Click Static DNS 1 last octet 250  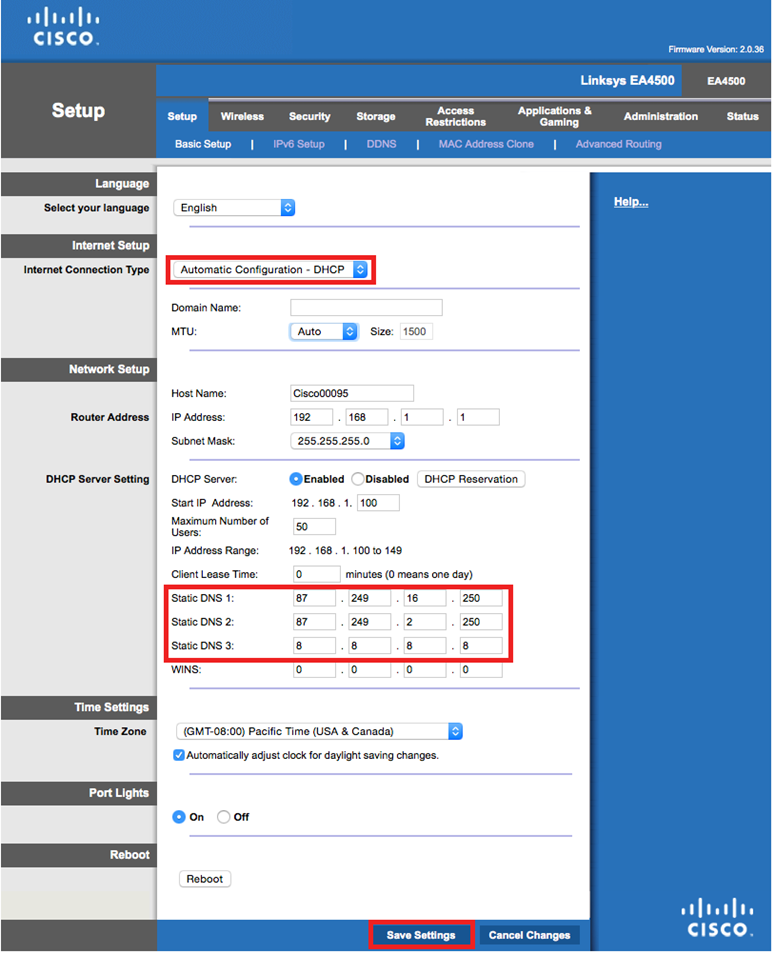click(x=481, y=599)
